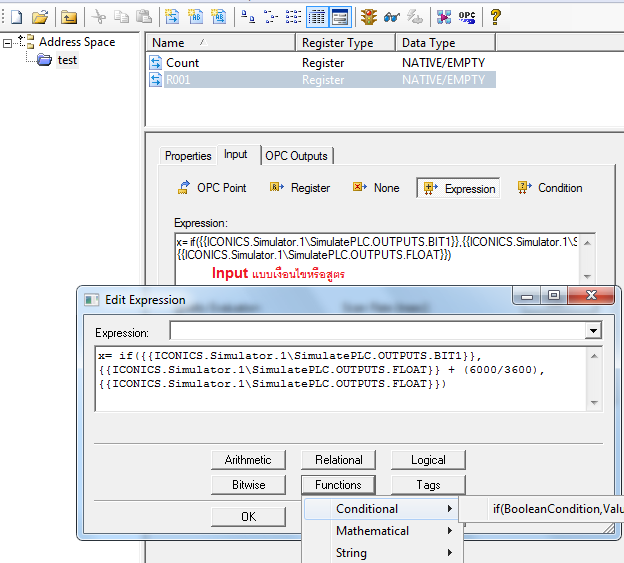The width and height of the screenshot is (624, 563).
Task: Click the third new-item AB arrow icon
Action: [219, 17]
